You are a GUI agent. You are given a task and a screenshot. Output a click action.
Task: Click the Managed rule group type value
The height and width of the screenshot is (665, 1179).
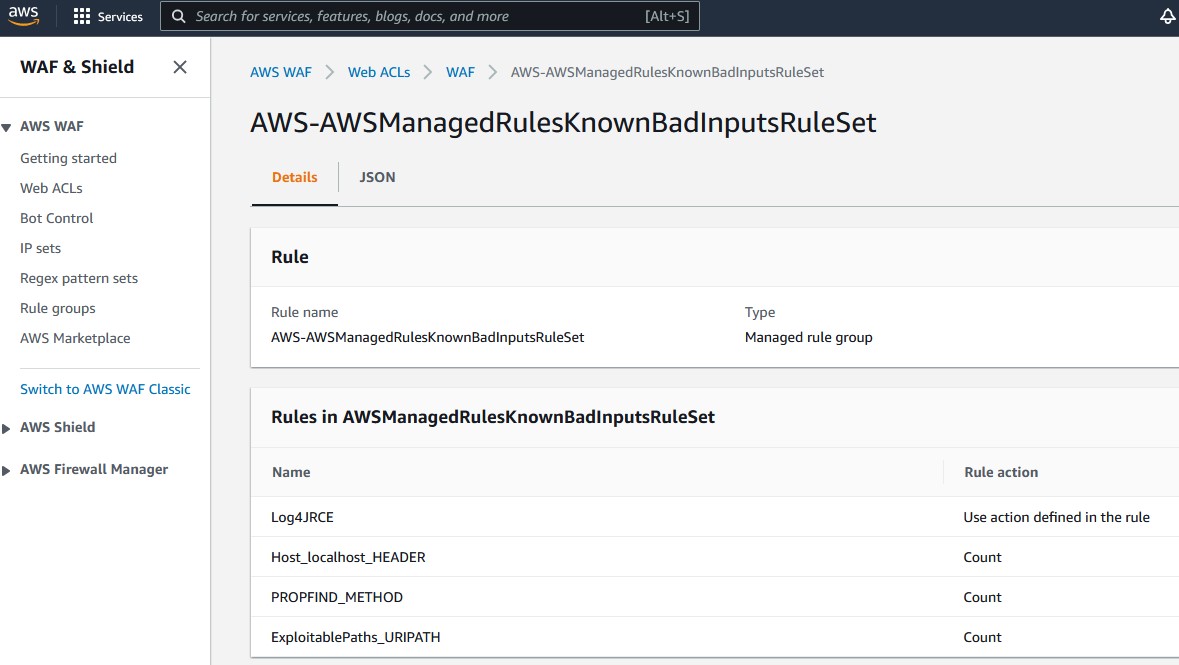[x=808, y=337]
